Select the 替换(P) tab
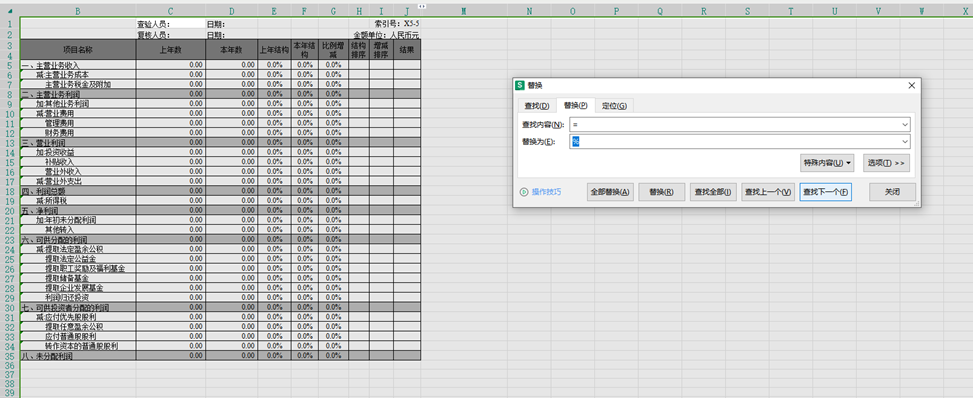Viewport: 973px width, 398px height. [x=575, y=106]
